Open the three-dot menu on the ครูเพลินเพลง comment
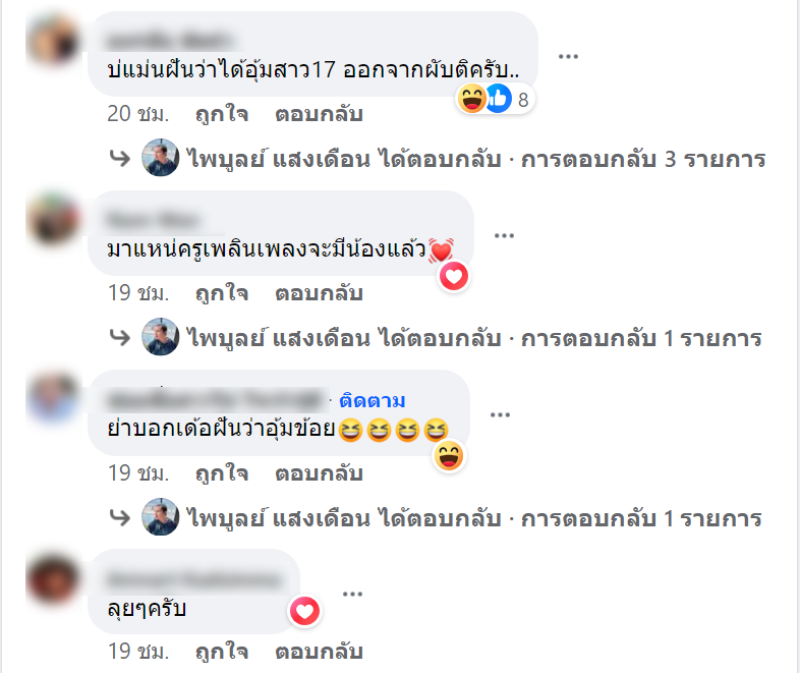Image resolution: width=800 pixels, height=673 pixels. 504,235
